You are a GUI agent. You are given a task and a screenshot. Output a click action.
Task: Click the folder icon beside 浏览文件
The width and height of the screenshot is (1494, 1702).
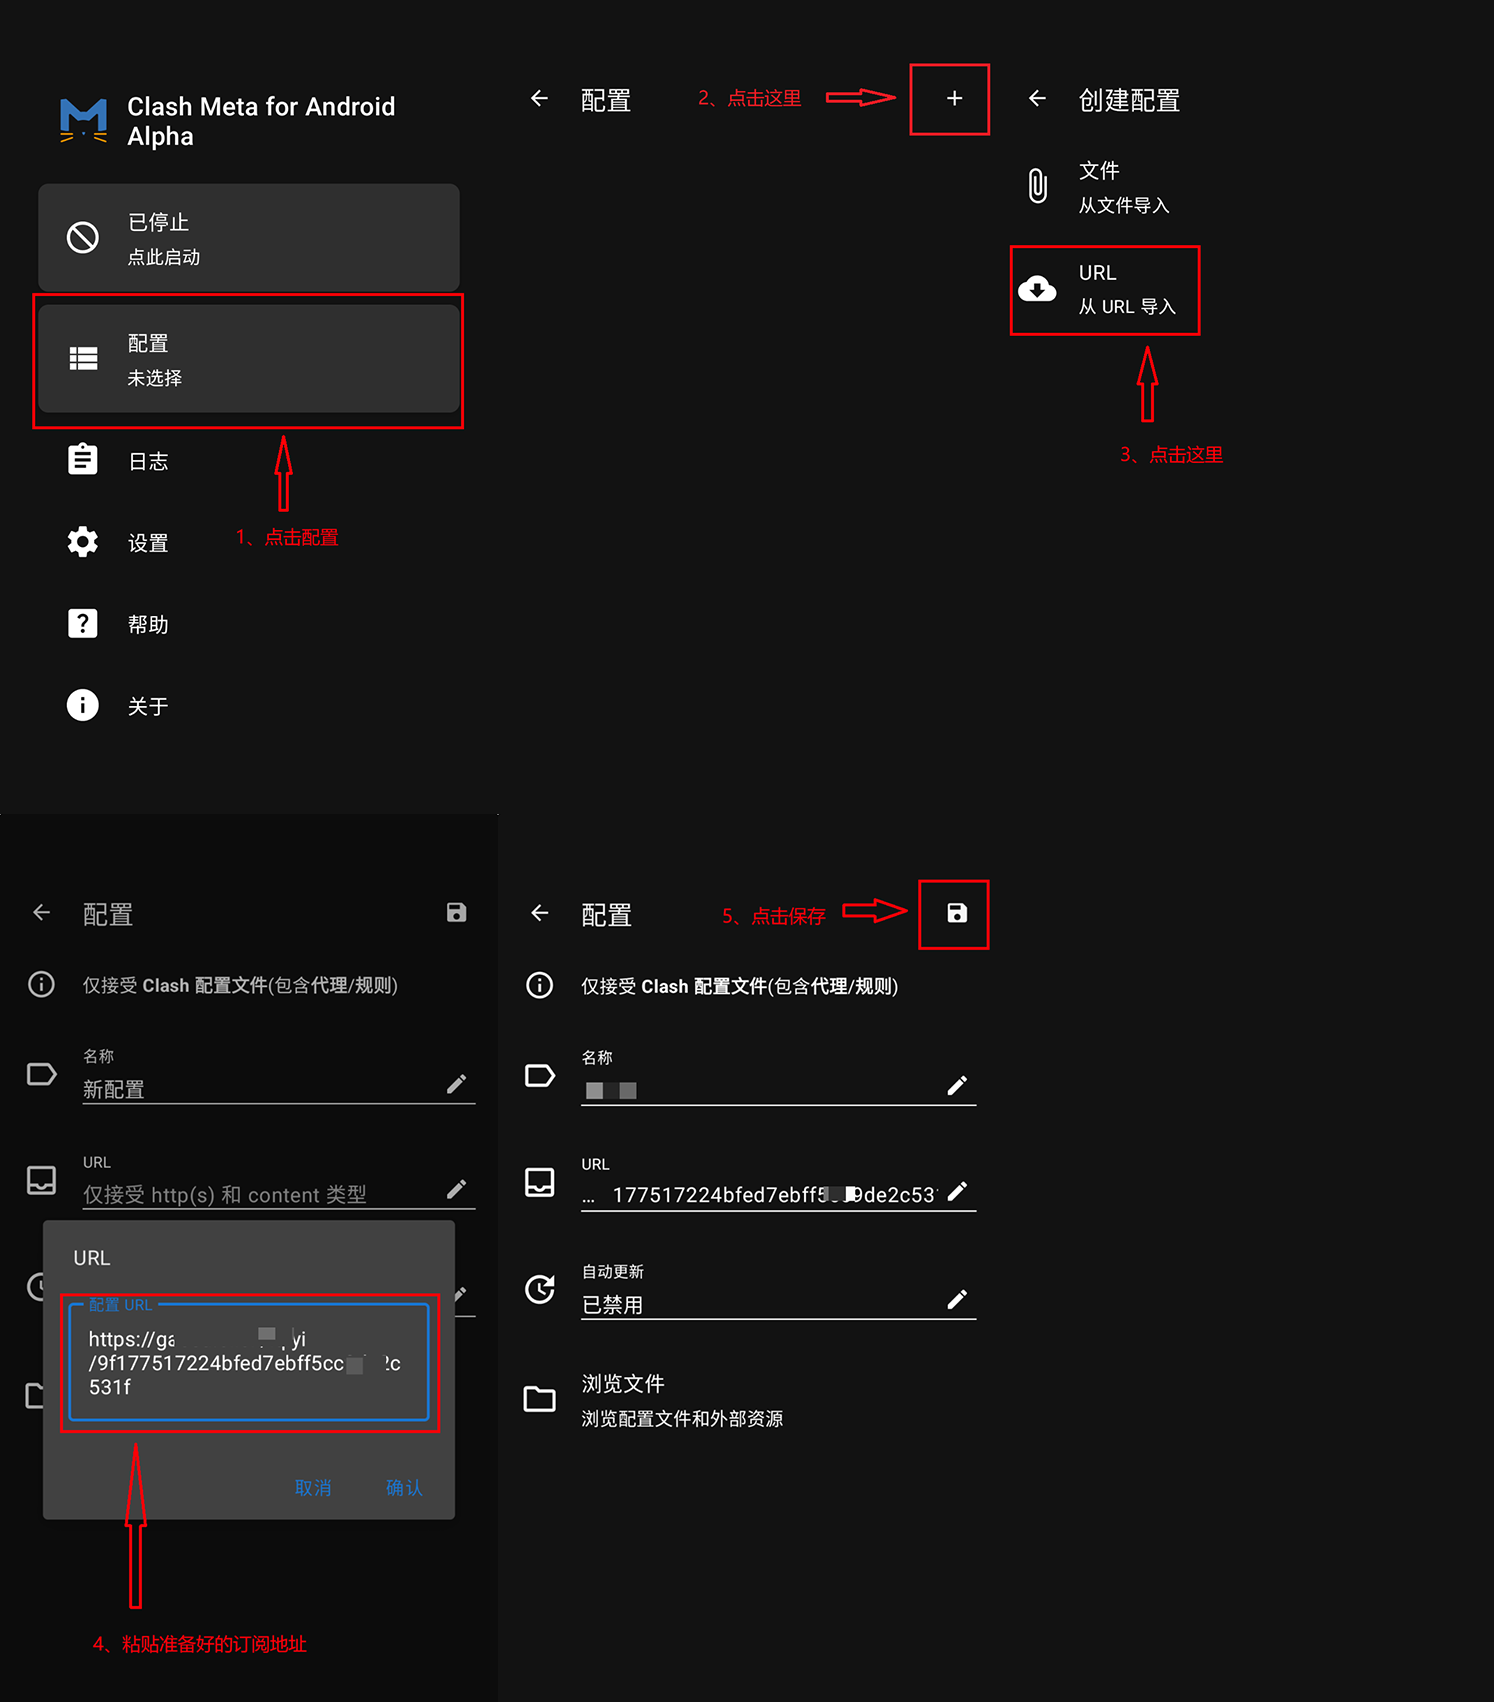tap(540, 1398)
